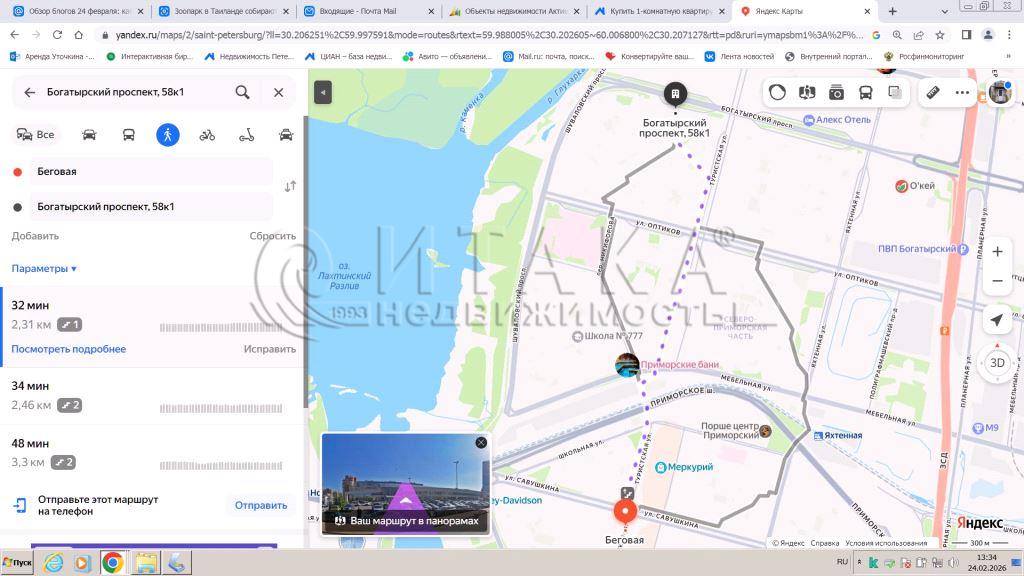This screenshot has height=576, width=1024.
Task: Open Посмотреть подробнее route details link
Action: 69,349
